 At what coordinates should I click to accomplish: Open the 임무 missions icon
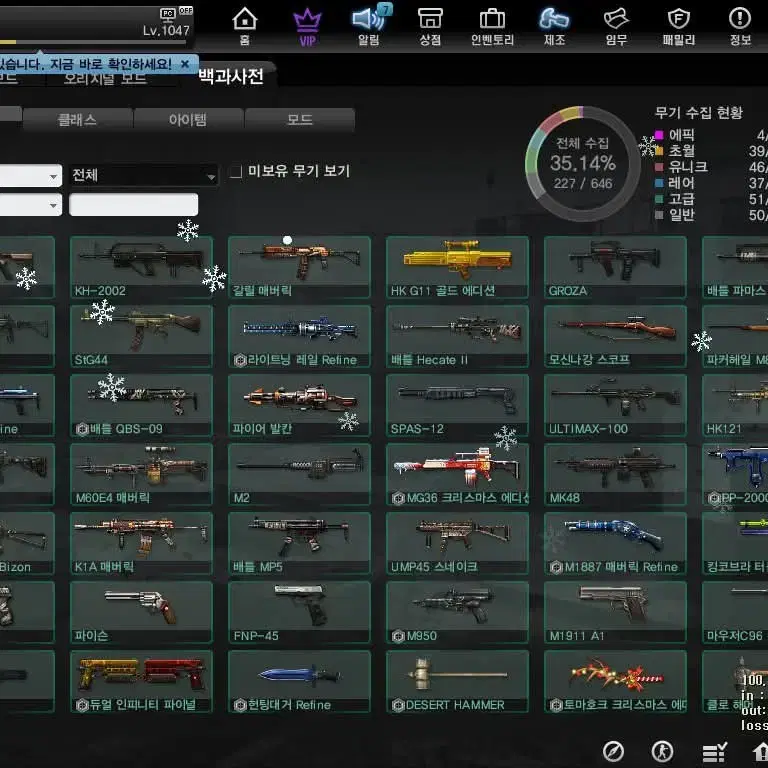(x=616, y=27)
